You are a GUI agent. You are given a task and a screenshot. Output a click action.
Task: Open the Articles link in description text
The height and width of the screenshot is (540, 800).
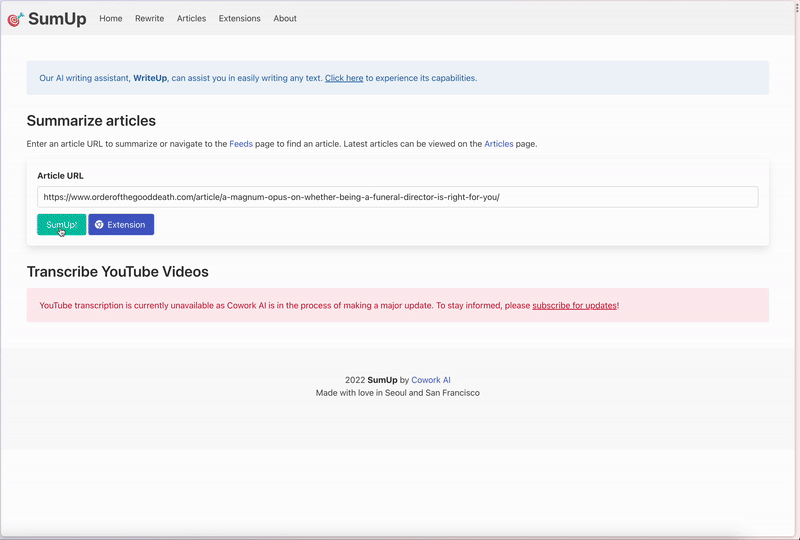[498, 144]
